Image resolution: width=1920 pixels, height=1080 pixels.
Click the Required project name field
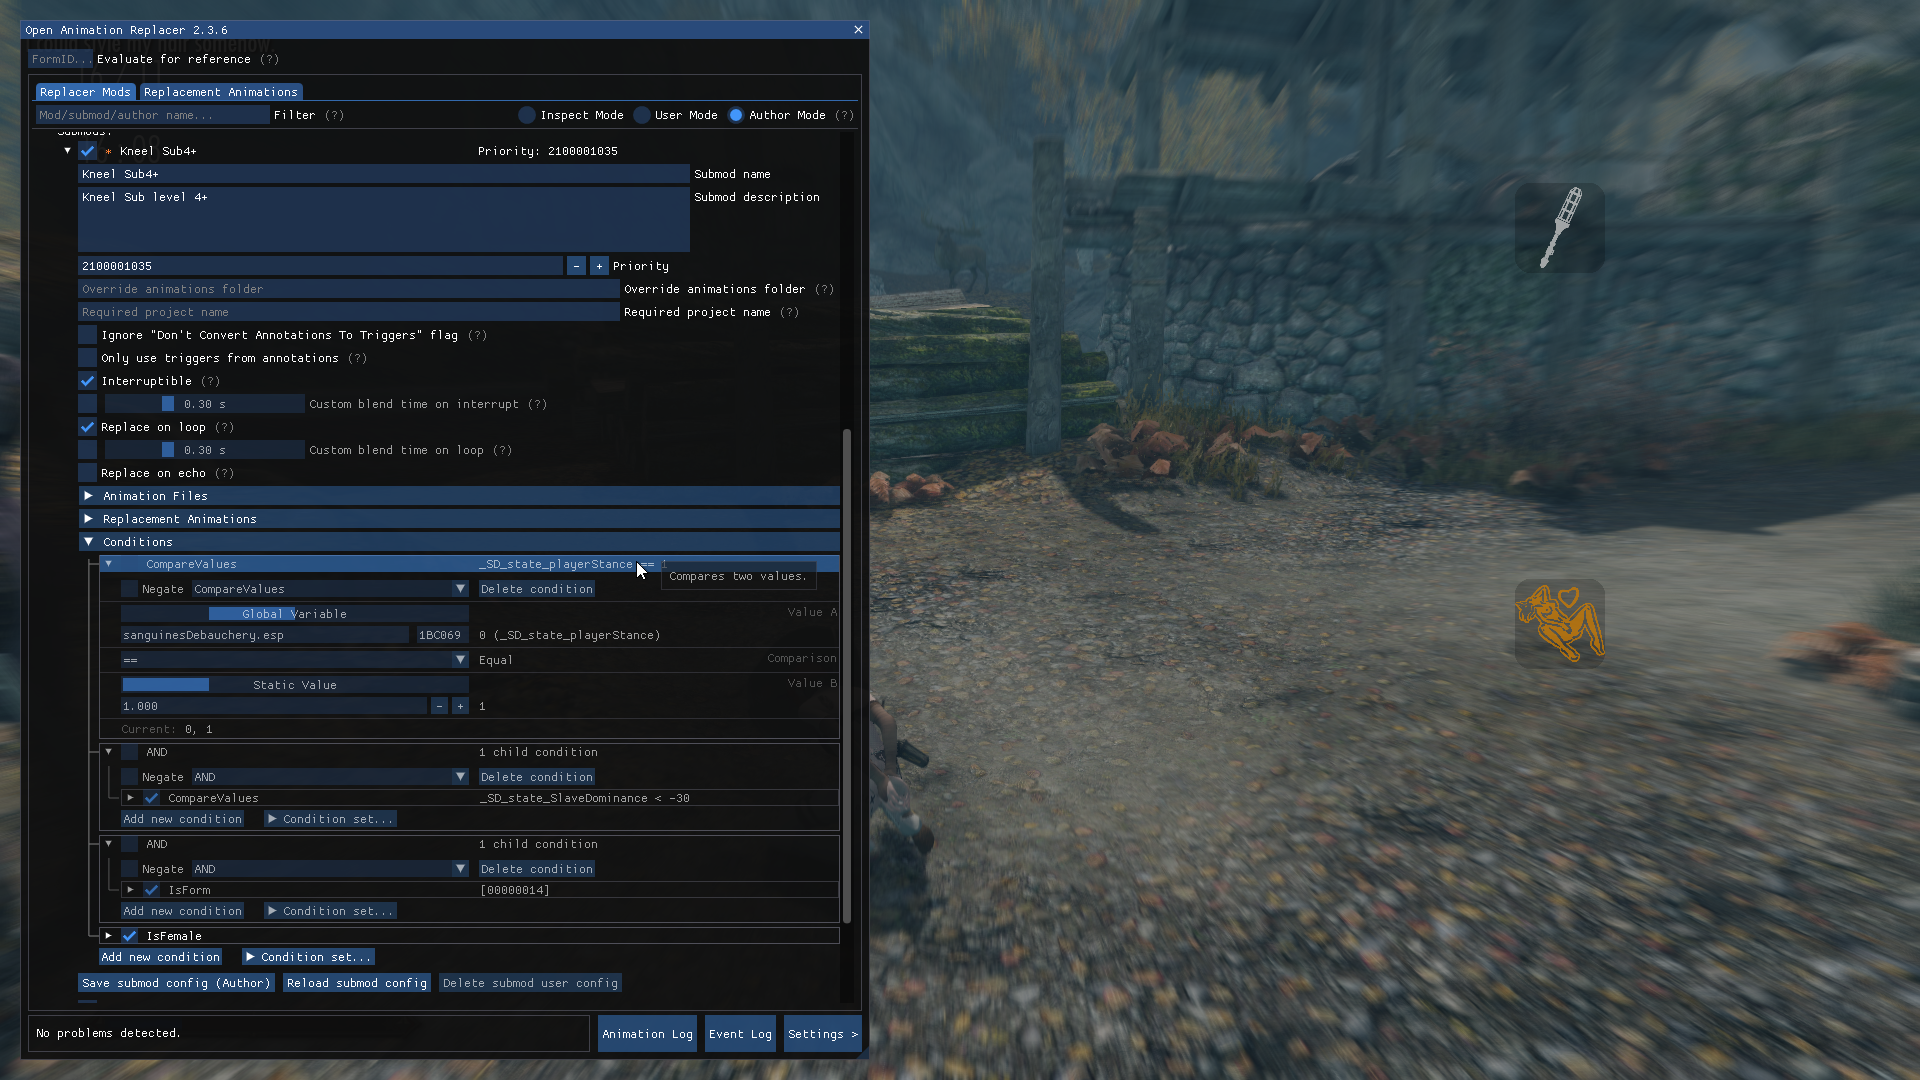click(349, 312)
